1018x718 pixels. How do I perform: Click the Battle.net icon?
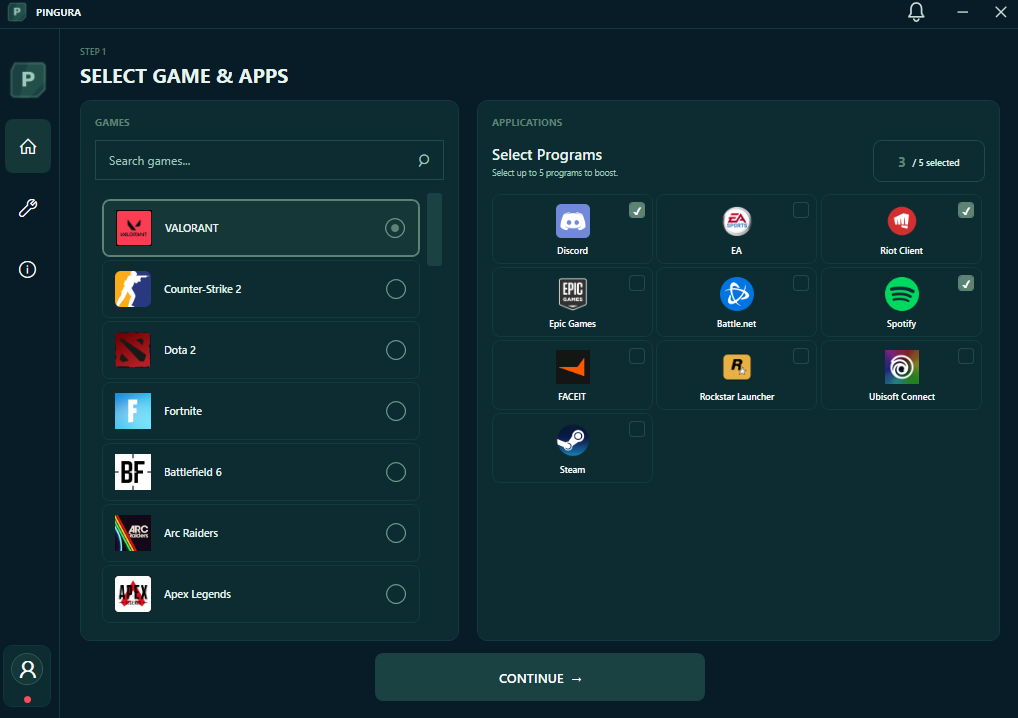[x=737, y=294]
